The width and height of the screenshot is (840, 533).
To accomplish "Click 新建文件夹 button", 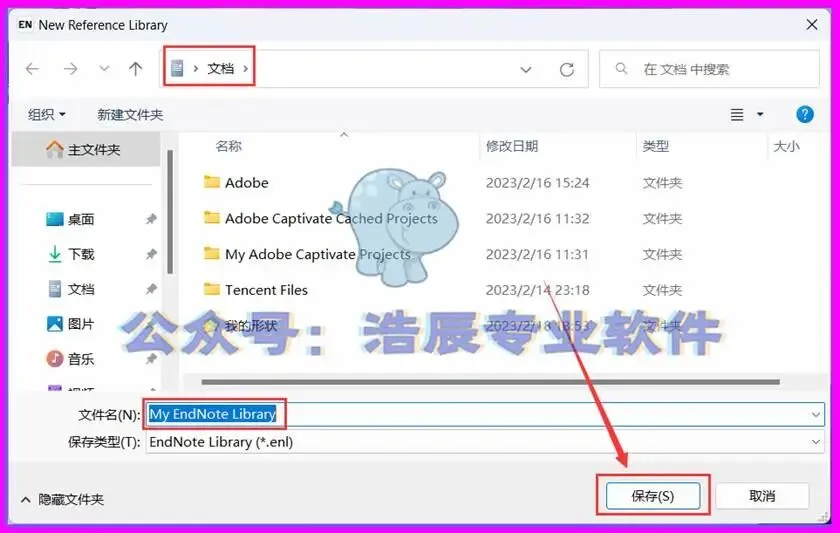I will click(x=130, y=114).
